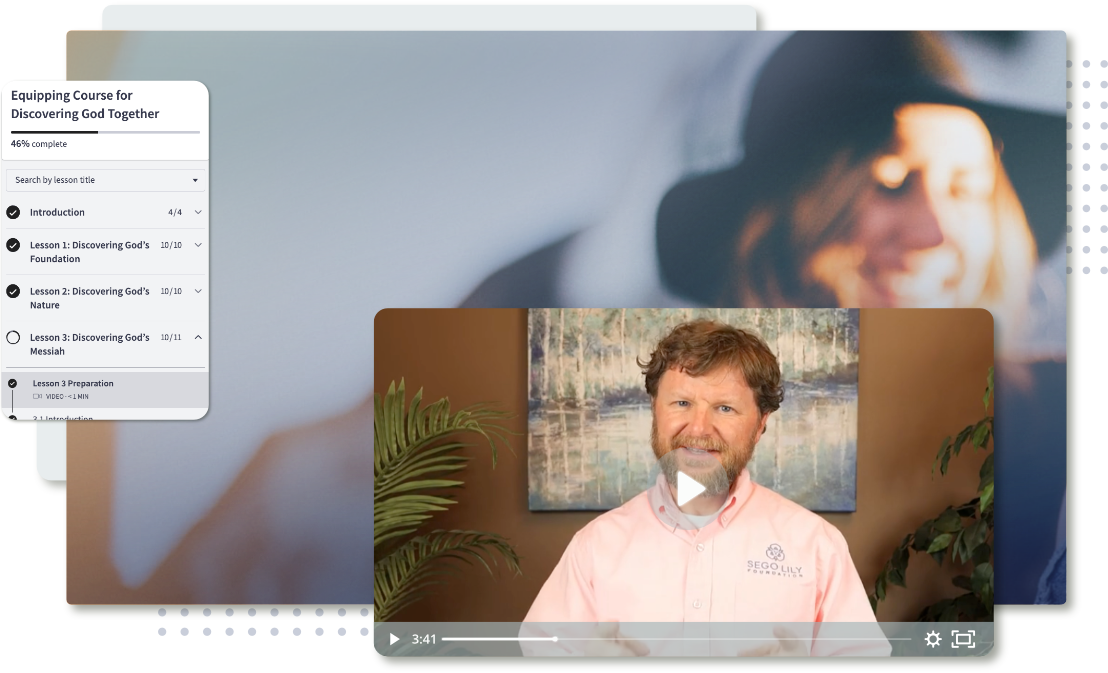Toggle the Lesson 2 completed checkmark circle
Image resolution: width=1108 pixels, height=673 pixels.
pyautogui.click(x=13, y=291)
